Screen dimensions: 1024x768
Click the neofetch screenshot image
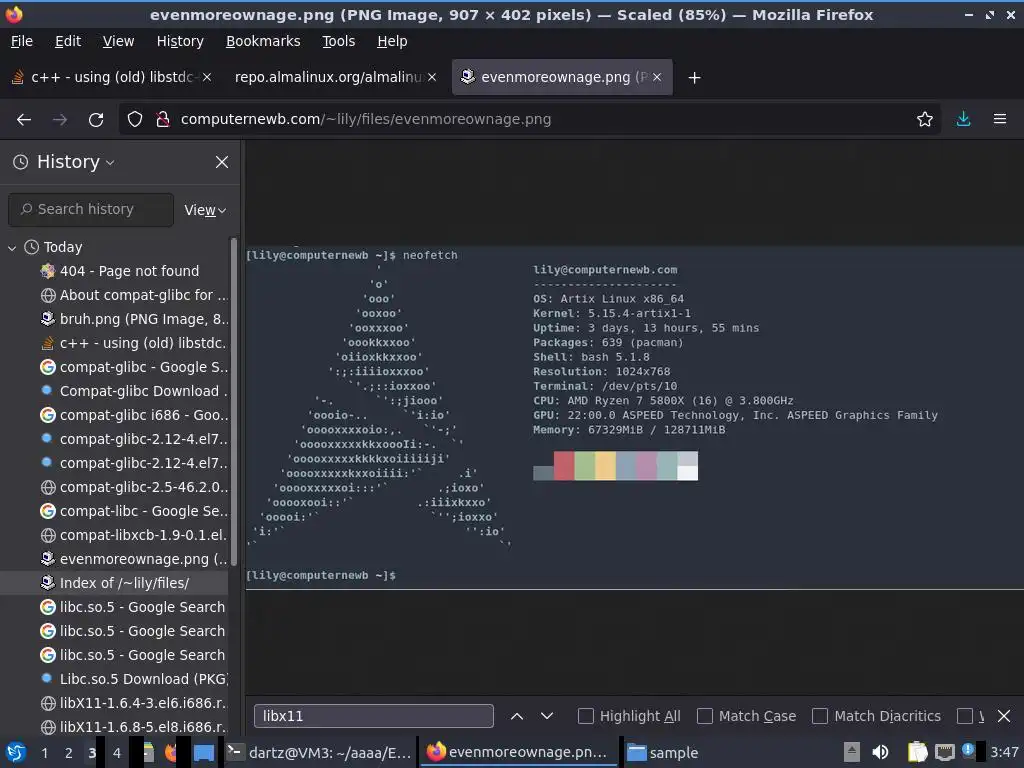635,418
